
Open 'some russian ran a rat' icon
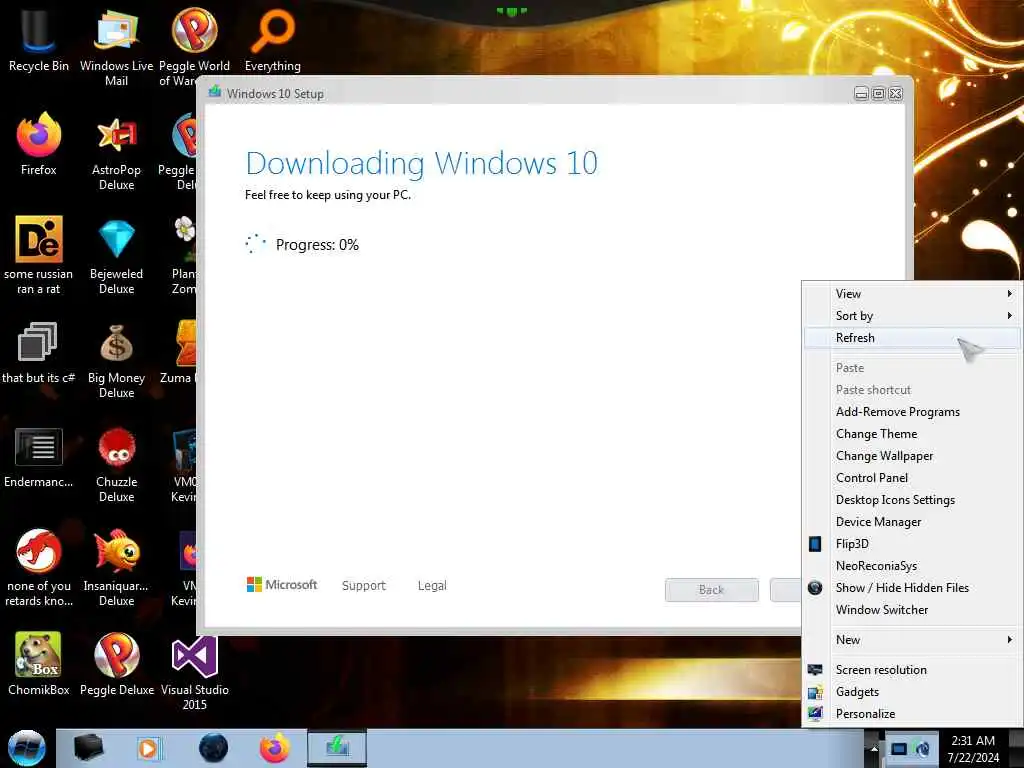click(x=39, y=255)
